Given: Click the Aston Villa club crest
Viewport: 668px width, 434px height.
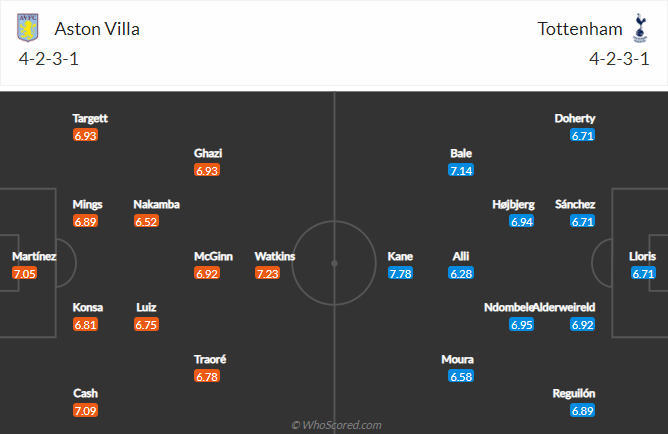Looking at the screenshot, I should tap(27, 28).
